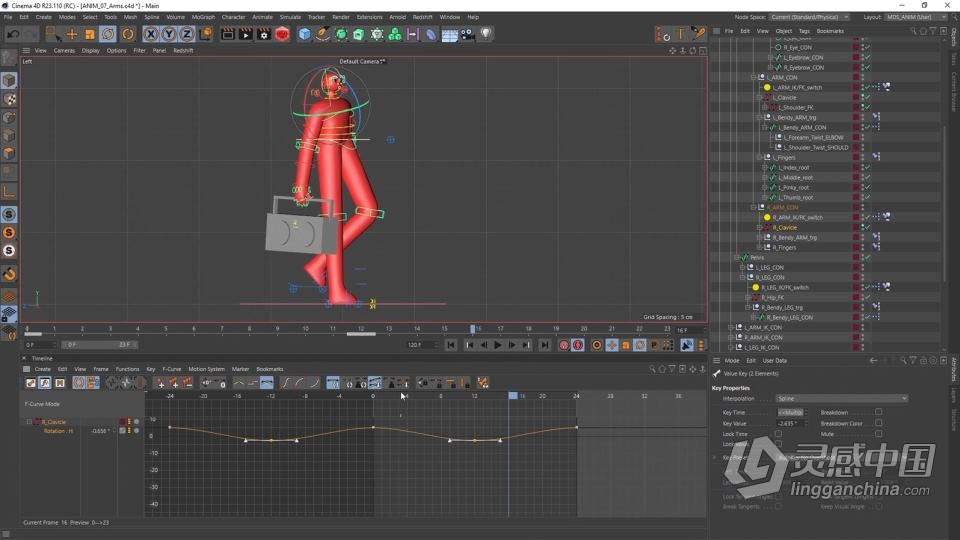Click the MoGraph Cloner icon
Image resolution: width=960 pixels, height=540 pixels.
[395, 34]
